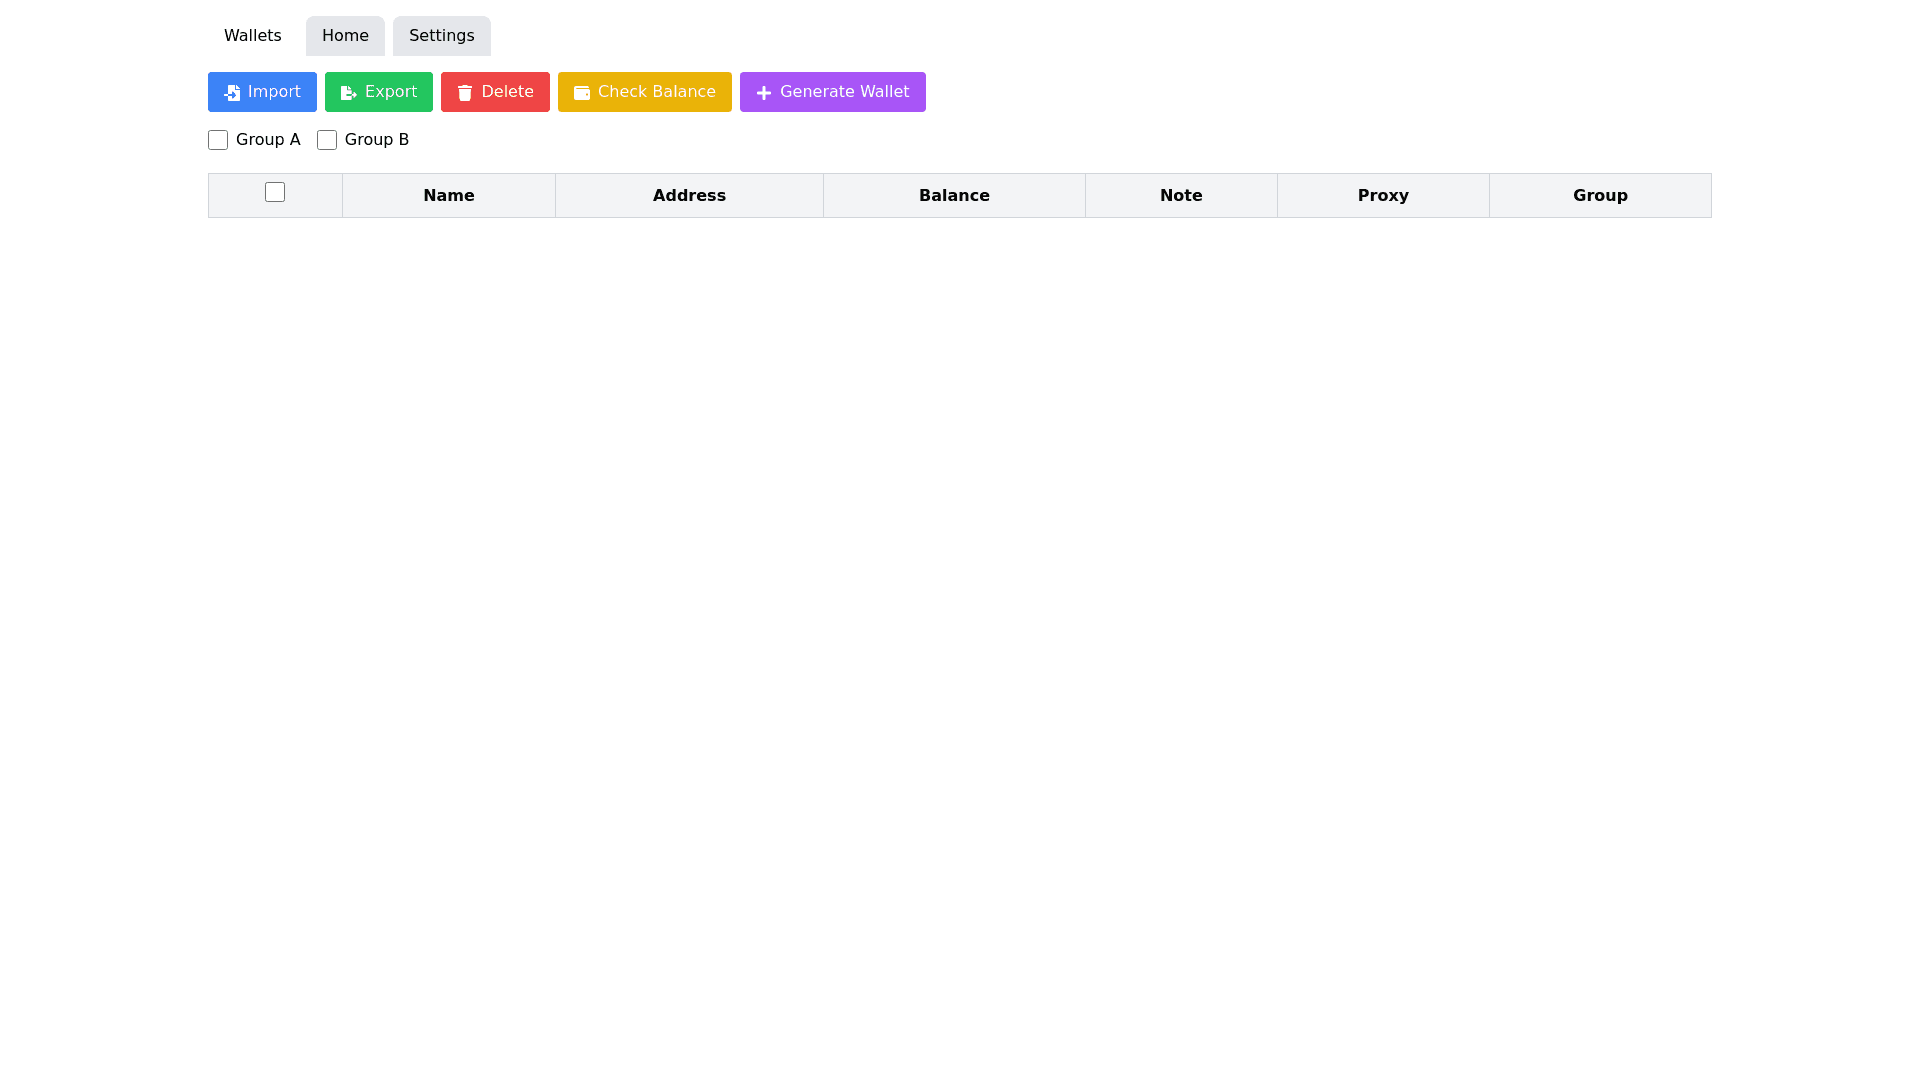Click the Check Balance button label

click(656, 92)
